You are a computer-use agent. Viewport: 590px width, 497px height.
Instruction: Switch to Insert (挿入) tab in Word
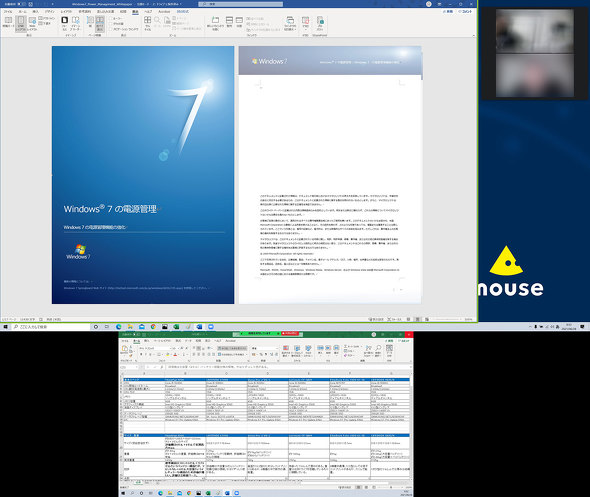(x=35, y=12)
